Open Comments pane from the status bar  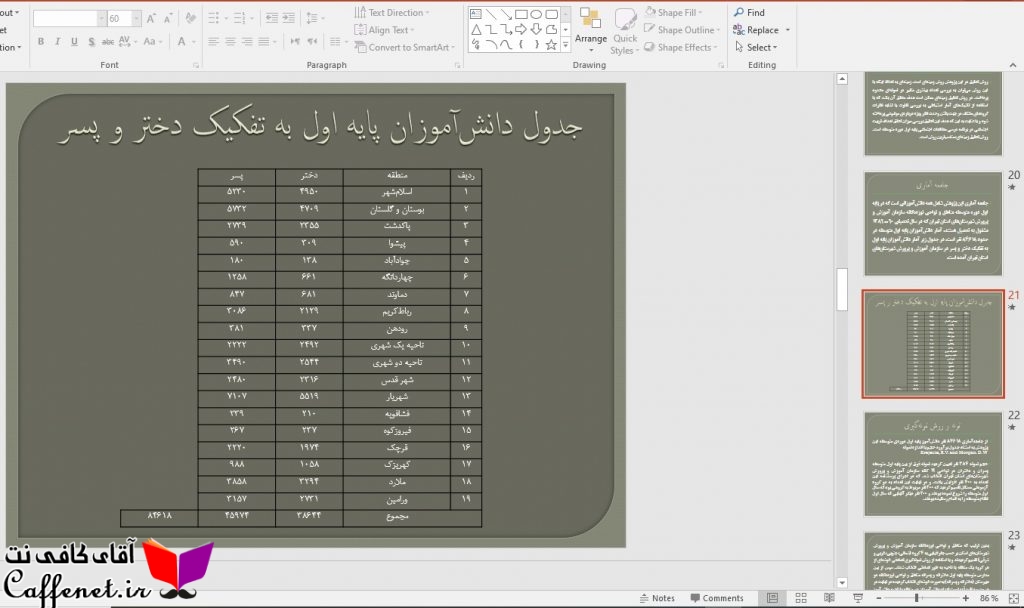[716, 598]
